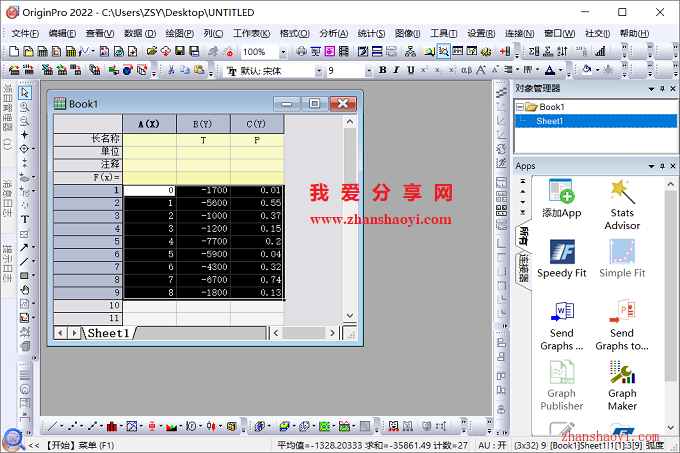This screenshot has height=453, width=680.
Task: Click Book1 vertical scrollbar down arrow
Action: coord(350,316)
